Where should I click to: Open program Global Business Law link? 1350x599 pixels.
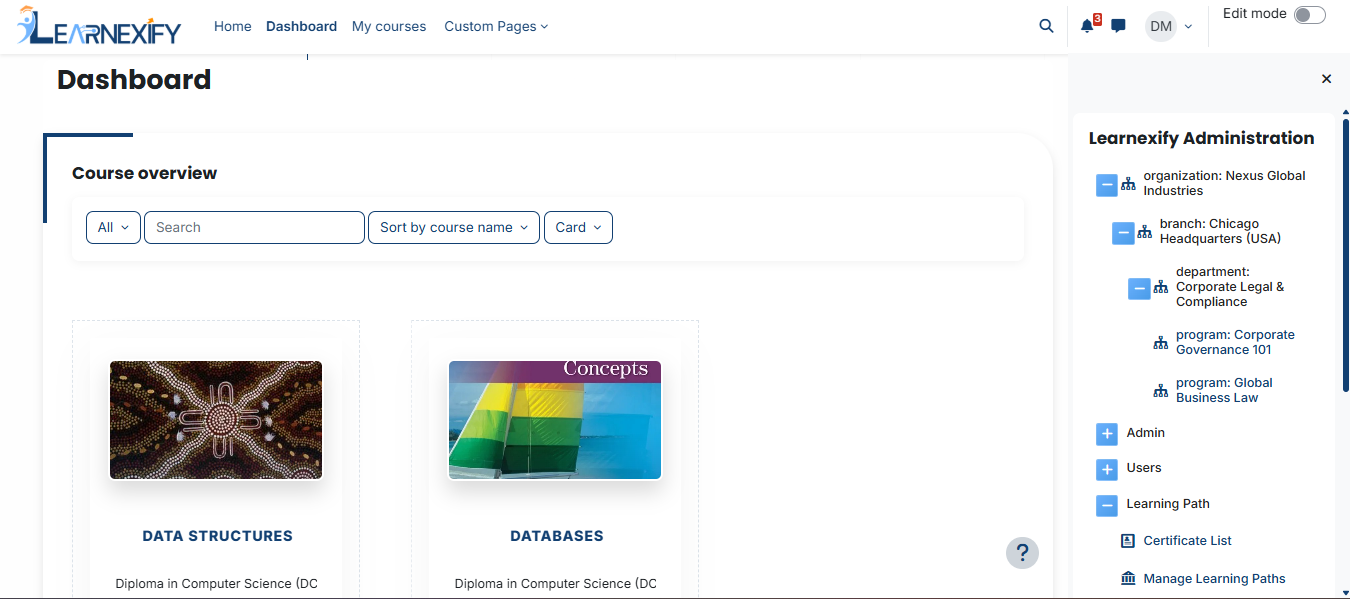1224,390
